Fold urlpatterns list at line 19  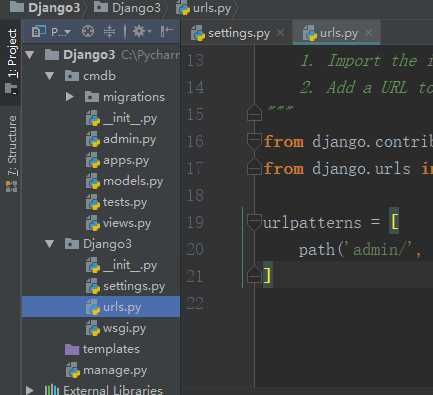255,222
